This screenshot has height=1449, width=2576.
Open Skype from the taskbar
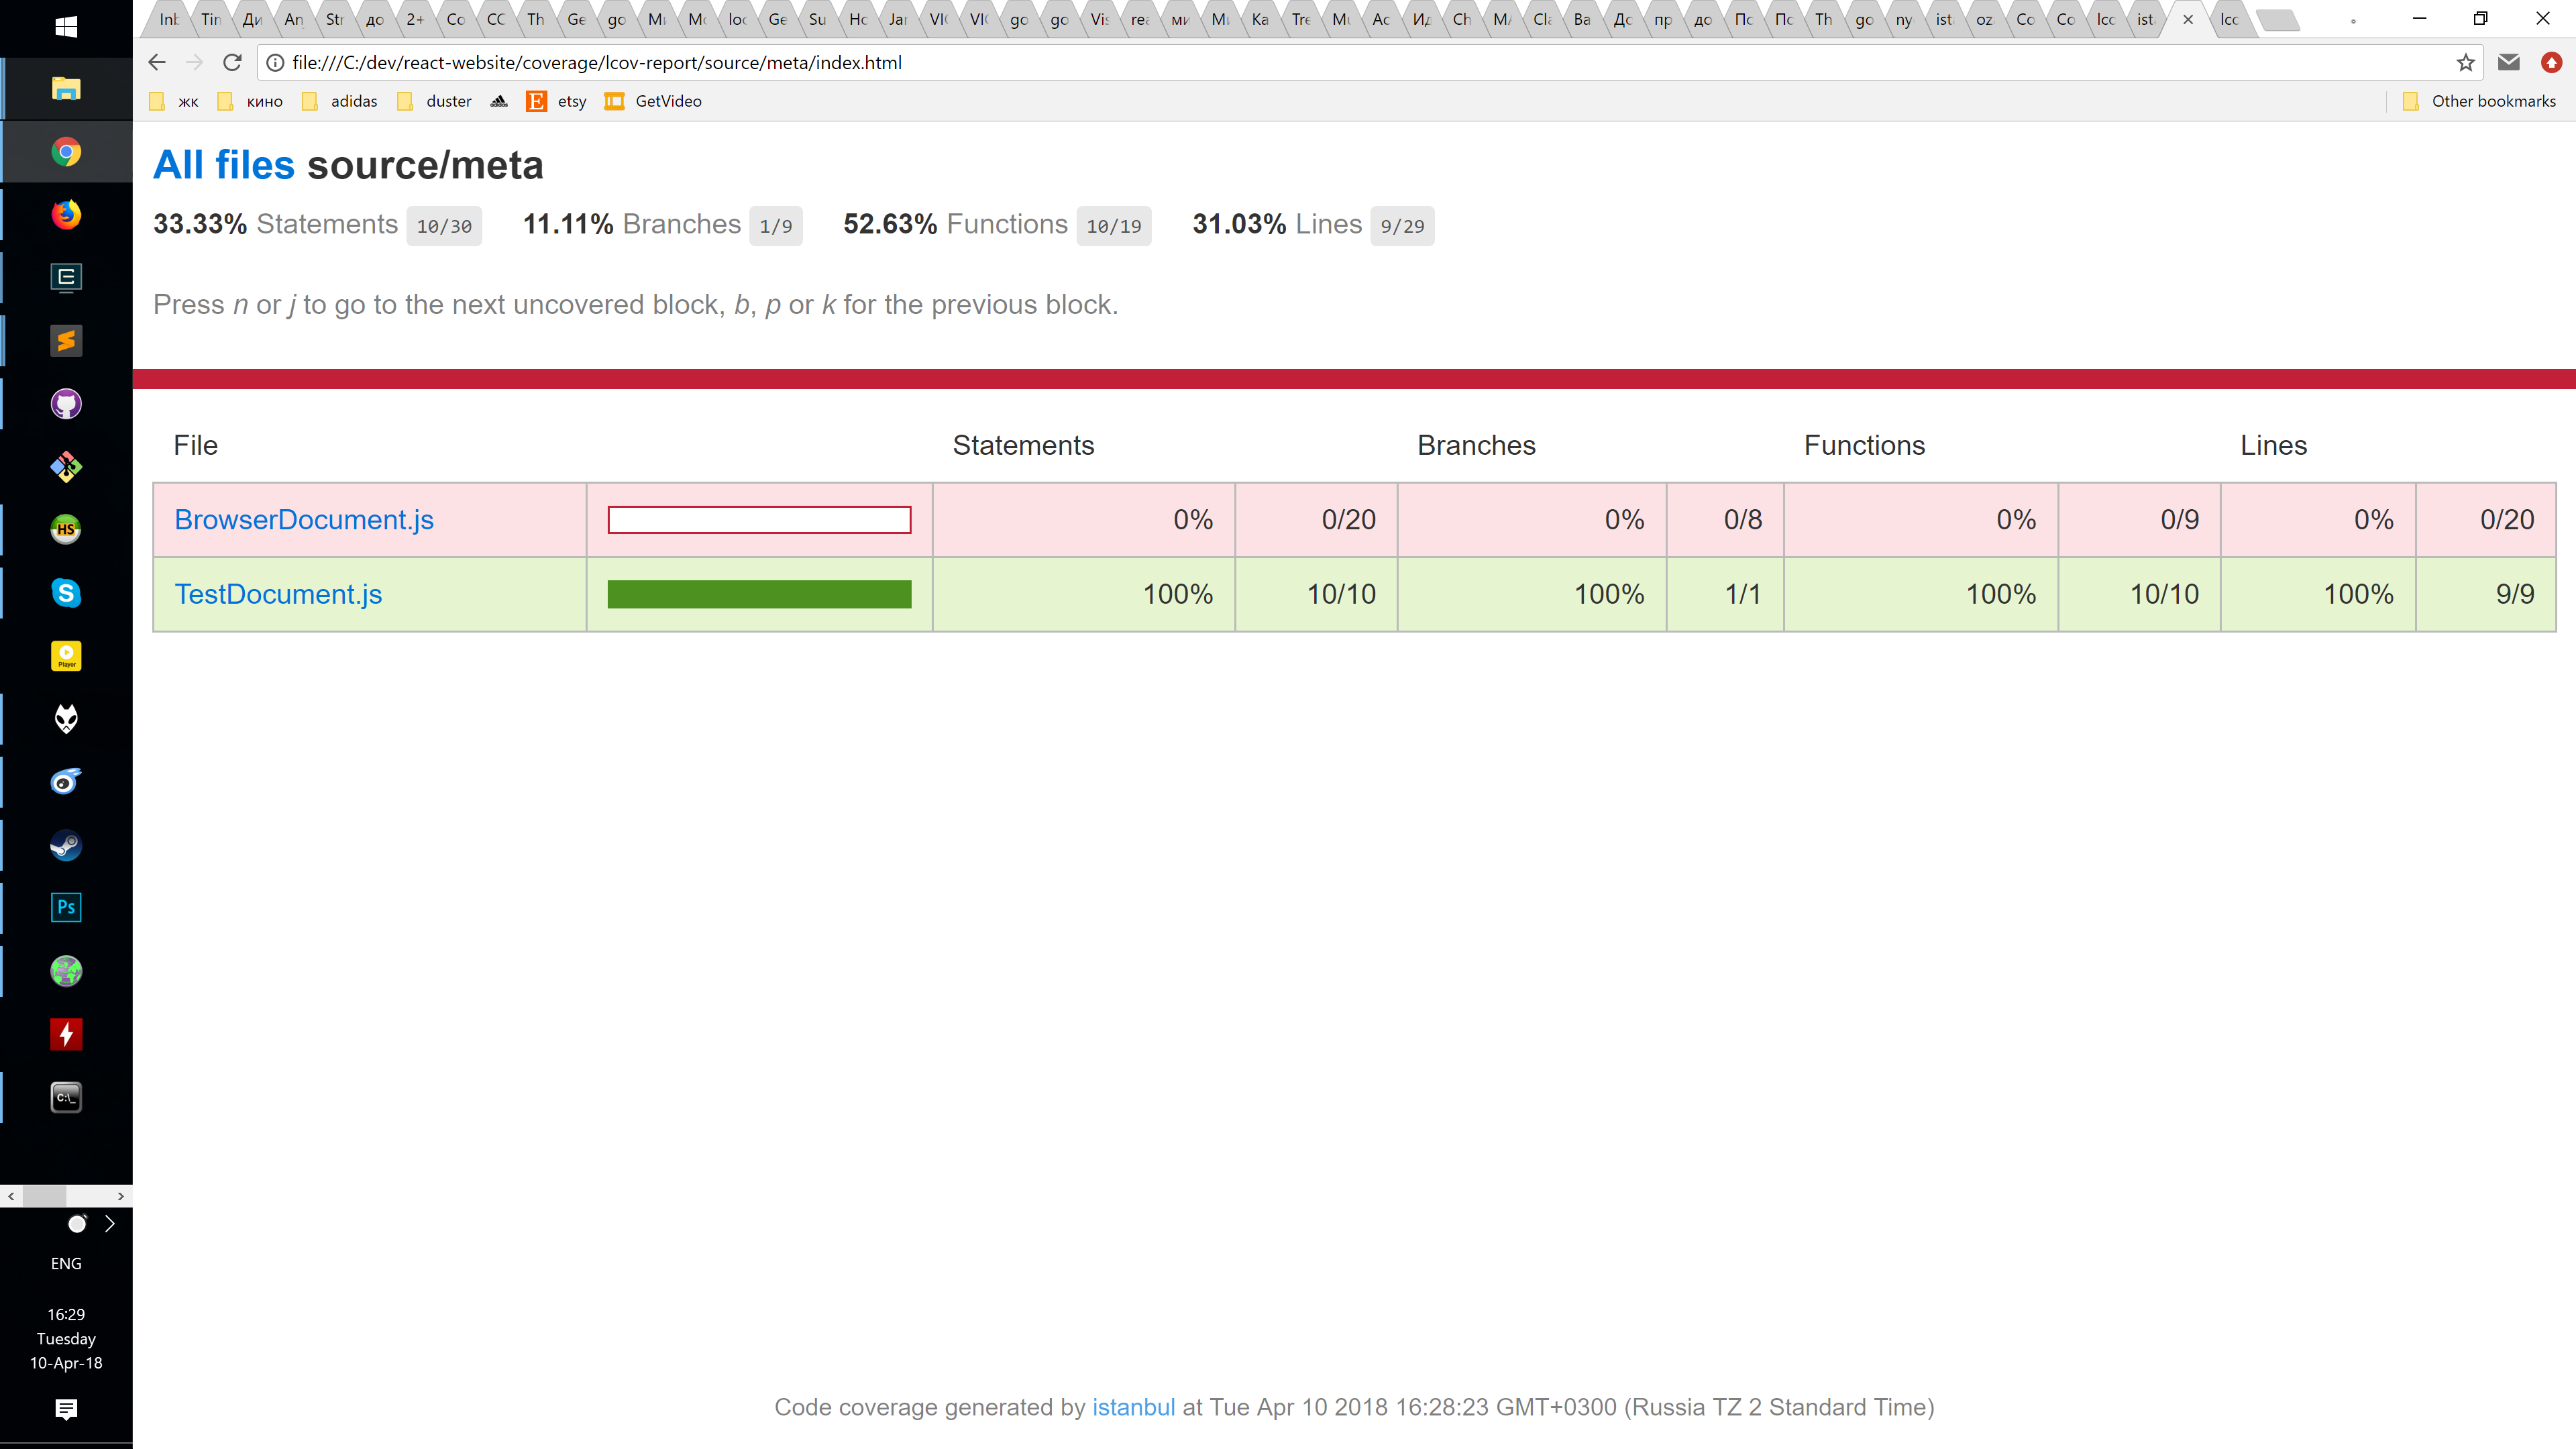[65, 593]
